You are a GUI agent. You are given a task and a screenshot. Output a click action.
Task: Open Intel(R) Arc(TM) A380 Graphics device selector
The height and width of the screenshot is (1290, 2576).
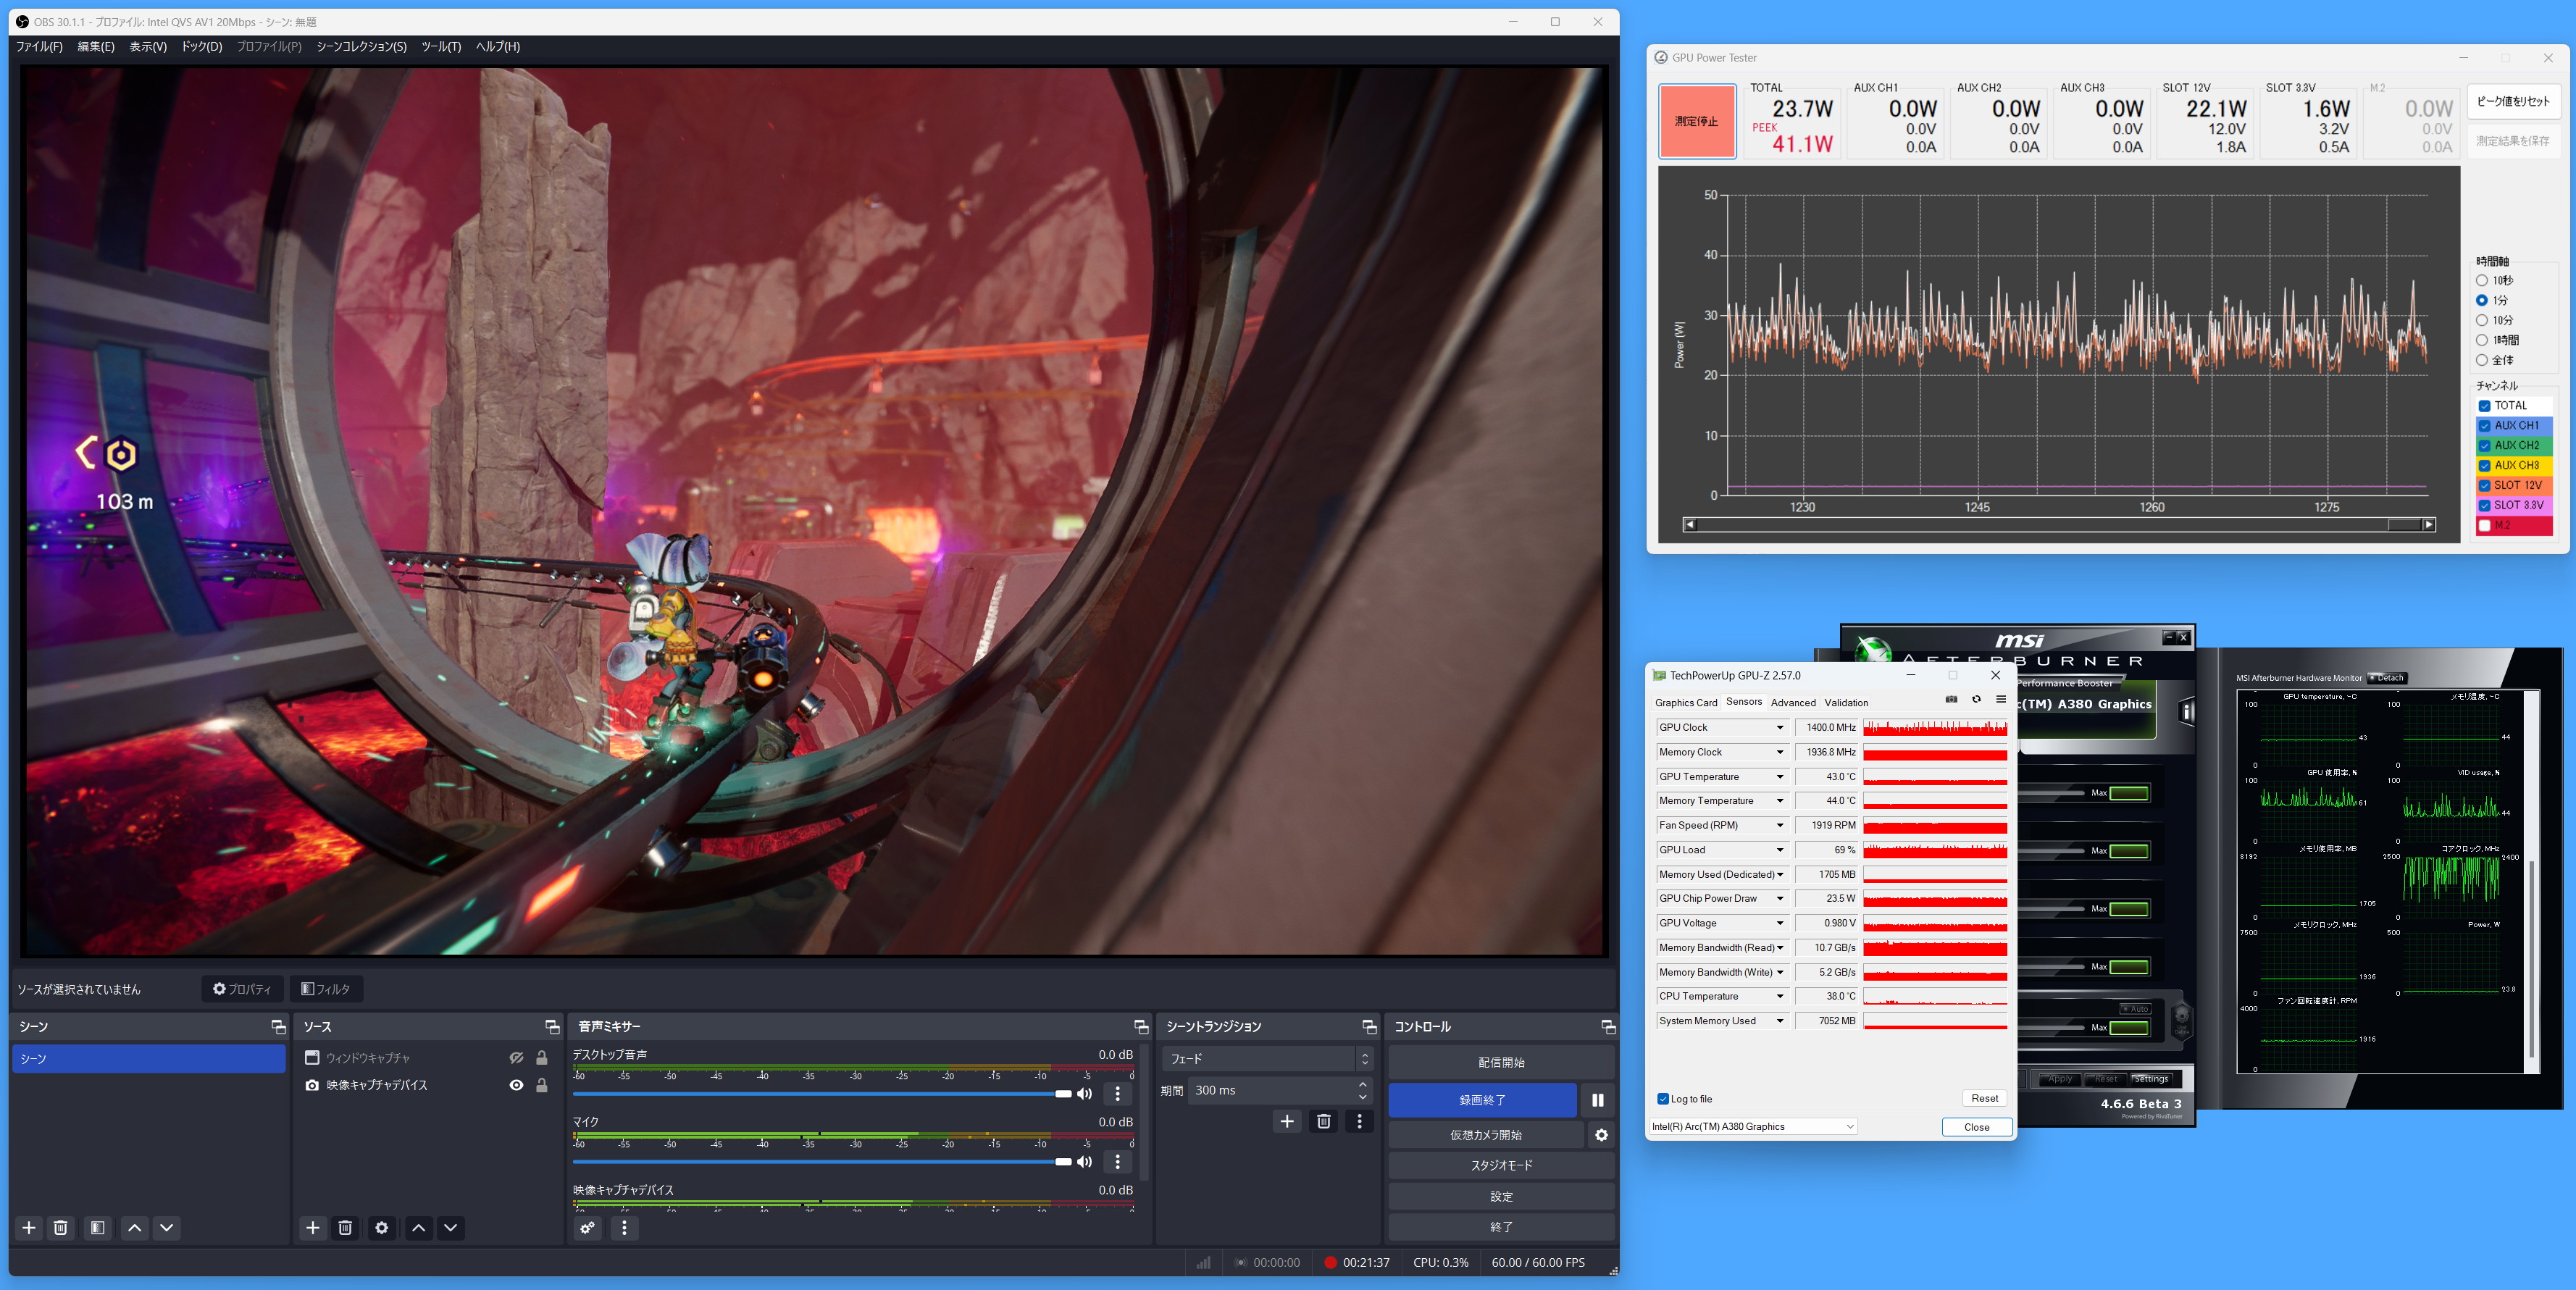pos(1753,1127)
